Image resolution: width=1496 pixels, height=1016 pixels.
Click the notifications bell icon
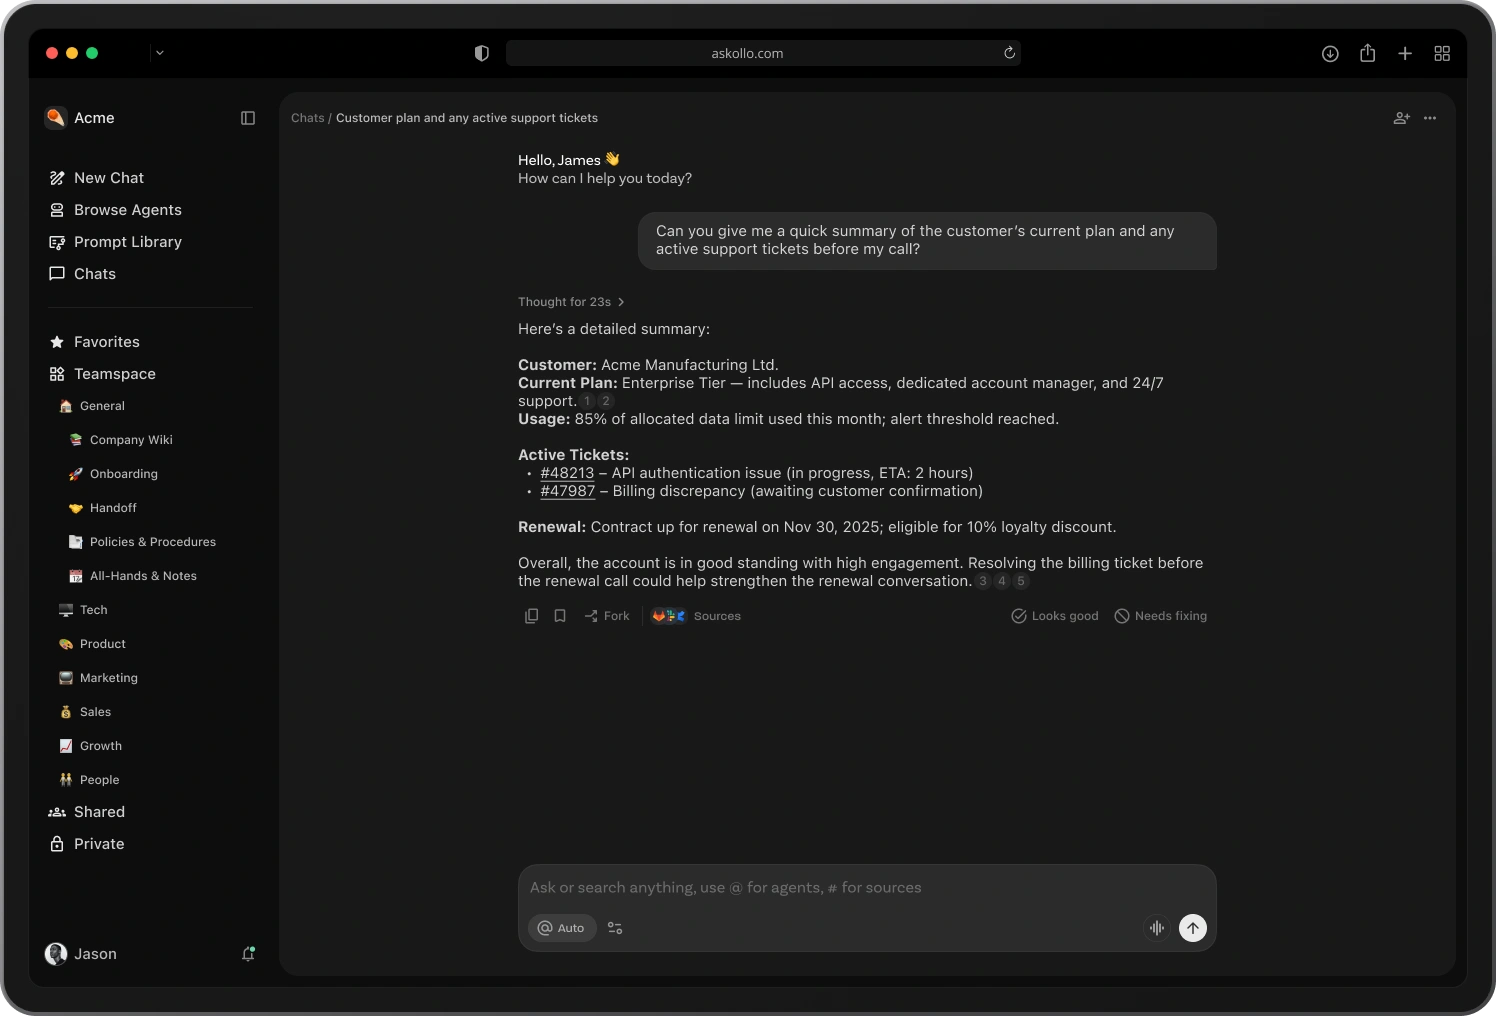(248, 954)
